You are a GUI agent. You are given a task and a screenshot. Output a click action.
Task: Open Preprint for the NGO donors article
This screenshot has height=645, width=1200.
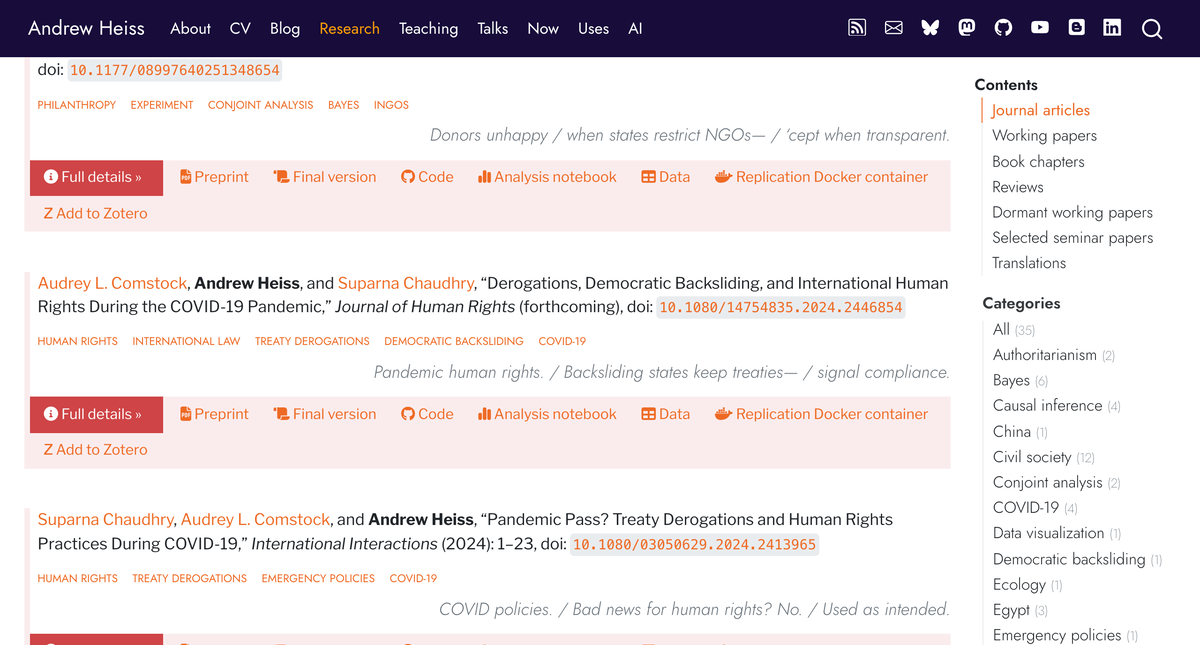[x=214, y=177]
